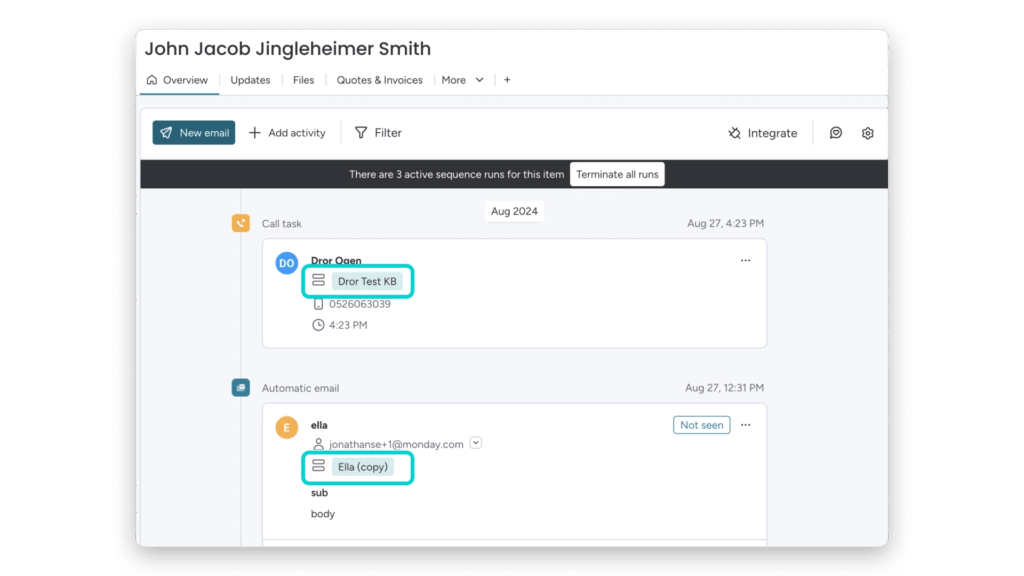Switch to the Updates tab

[x=250, y=80]
